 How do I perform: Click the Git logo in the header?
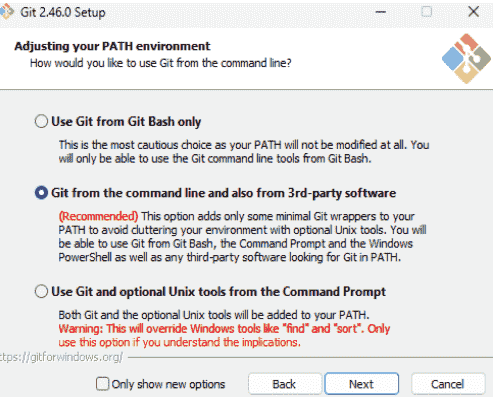(x=466, y=58)
